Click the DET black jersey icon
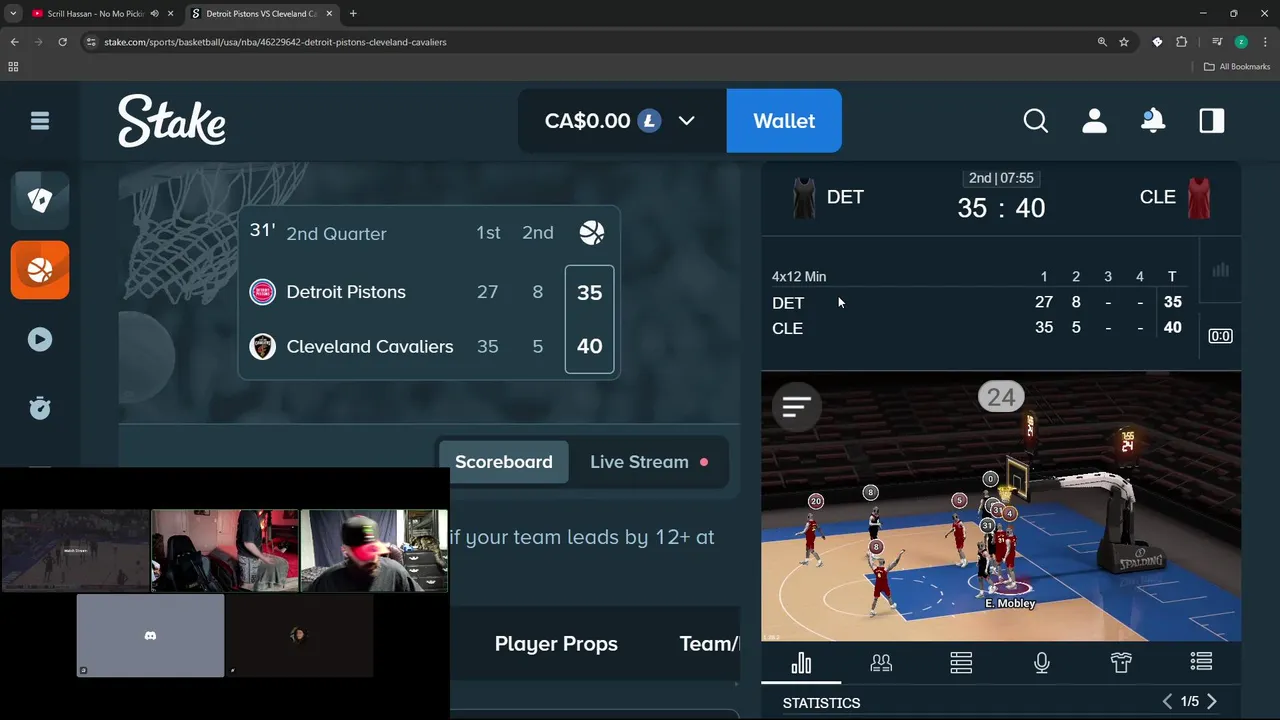 (804, 198)
